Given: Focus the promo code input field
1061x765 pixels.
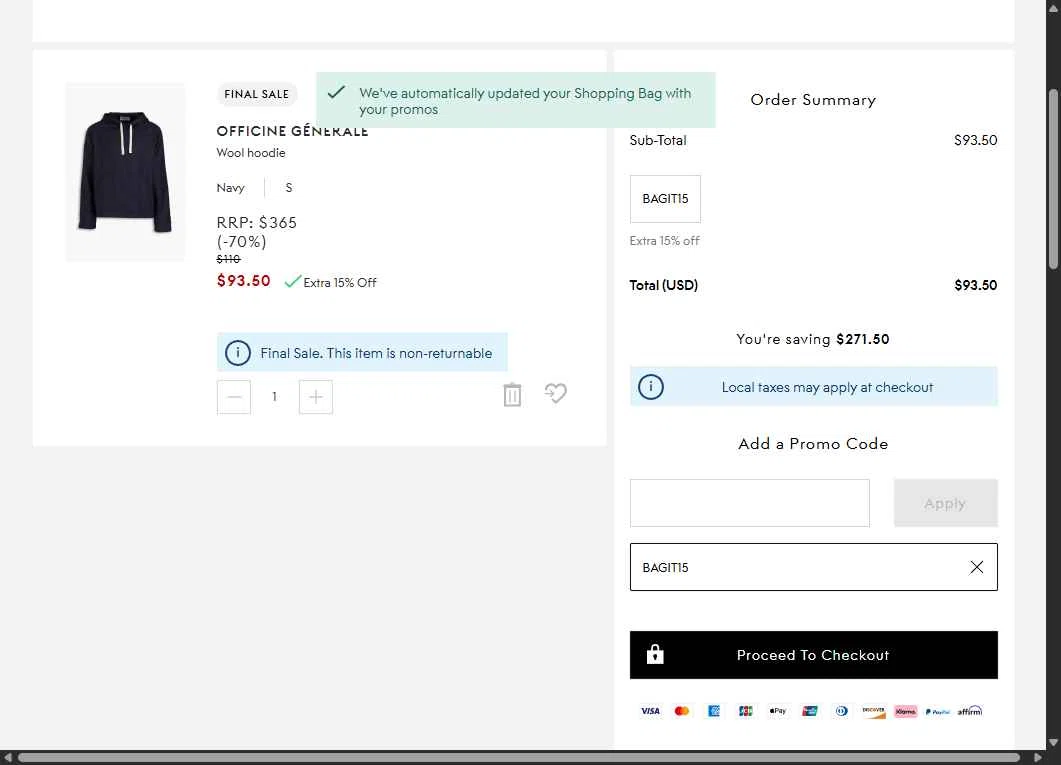Looking at the screenshot, I should coord(750,503).
